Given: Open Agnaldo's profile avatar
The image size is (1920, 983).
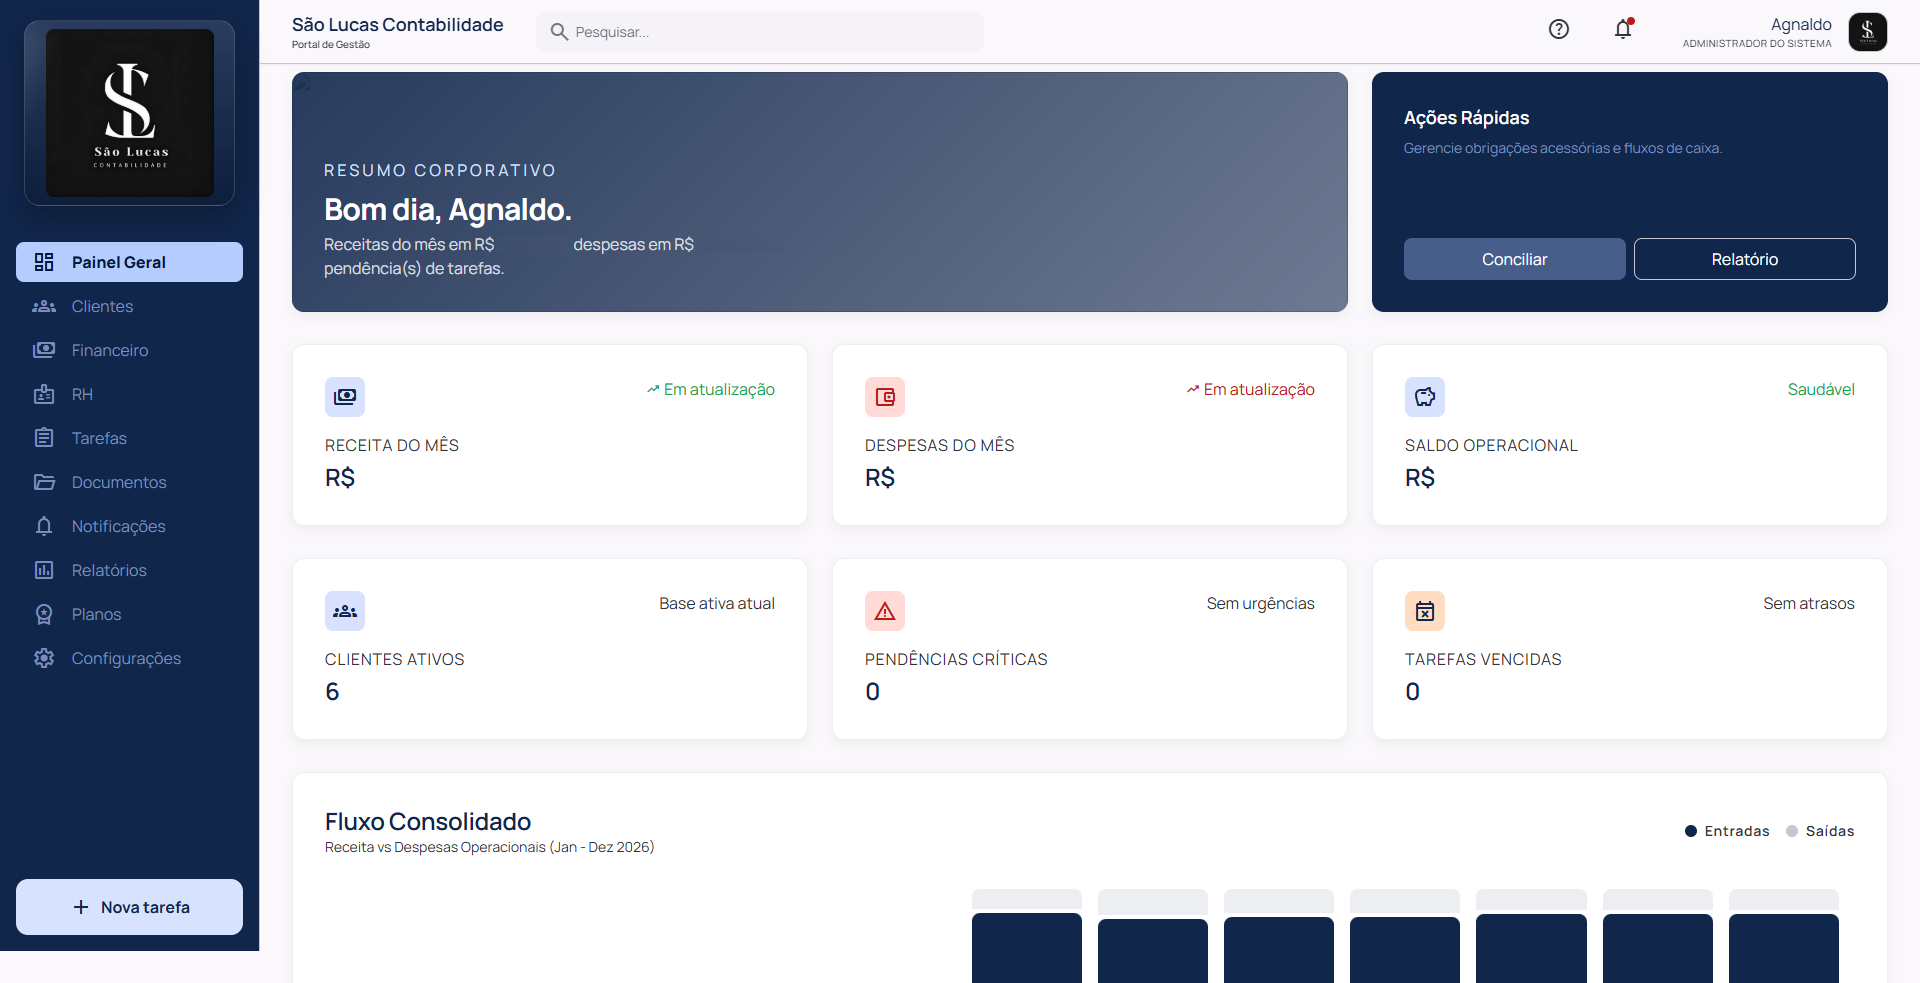Looking at the screenshot, I should (1867, 32).
